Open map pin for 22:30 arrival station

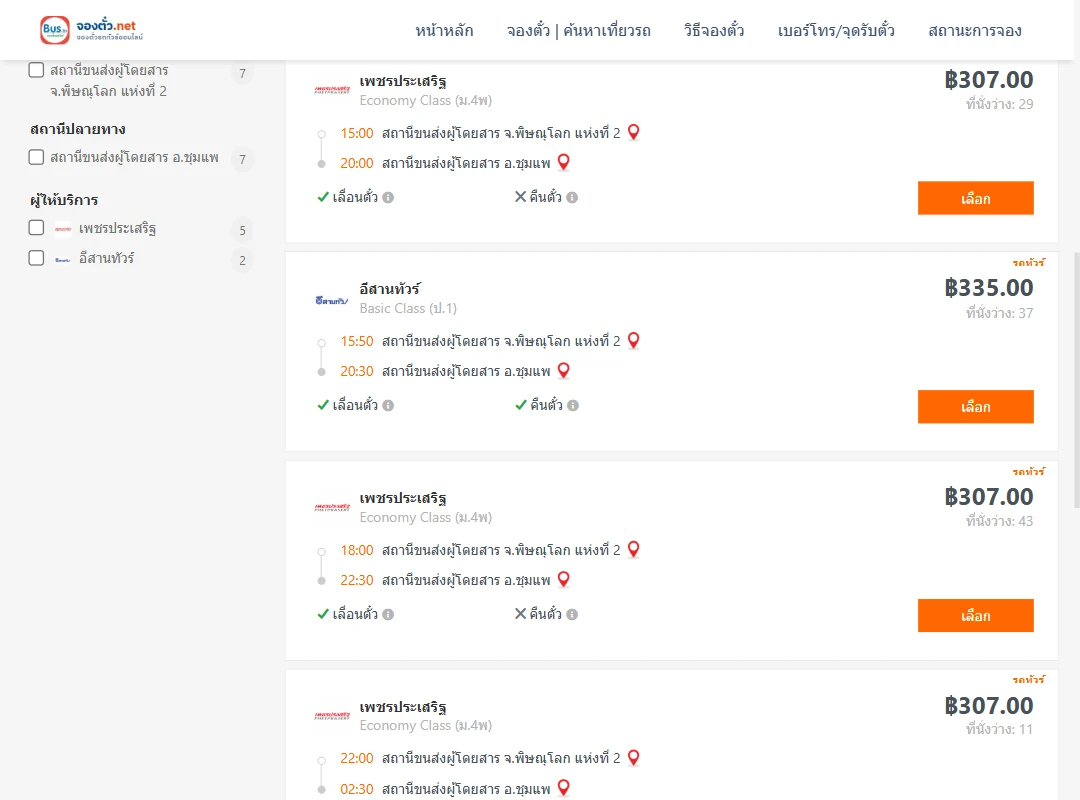563,579
